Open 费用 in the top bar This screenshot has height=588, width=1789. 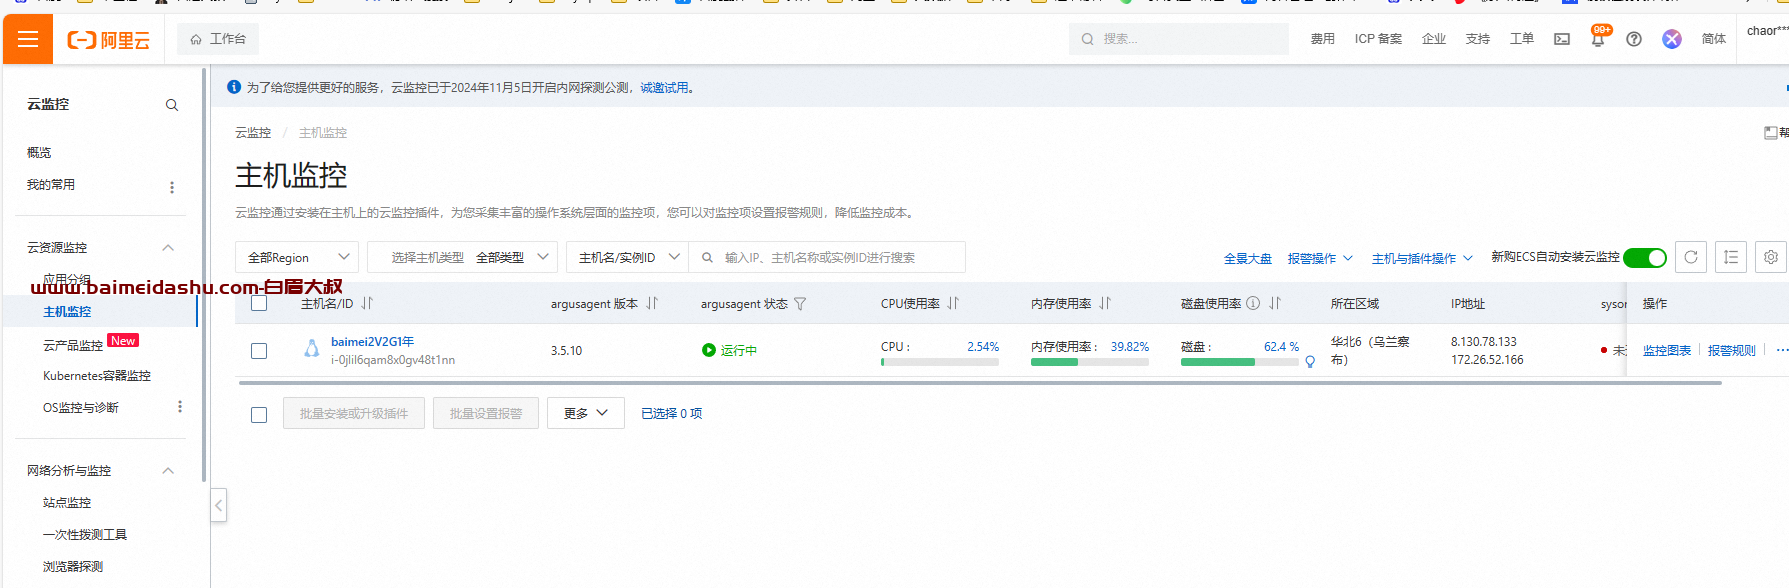click(1323, 39)
